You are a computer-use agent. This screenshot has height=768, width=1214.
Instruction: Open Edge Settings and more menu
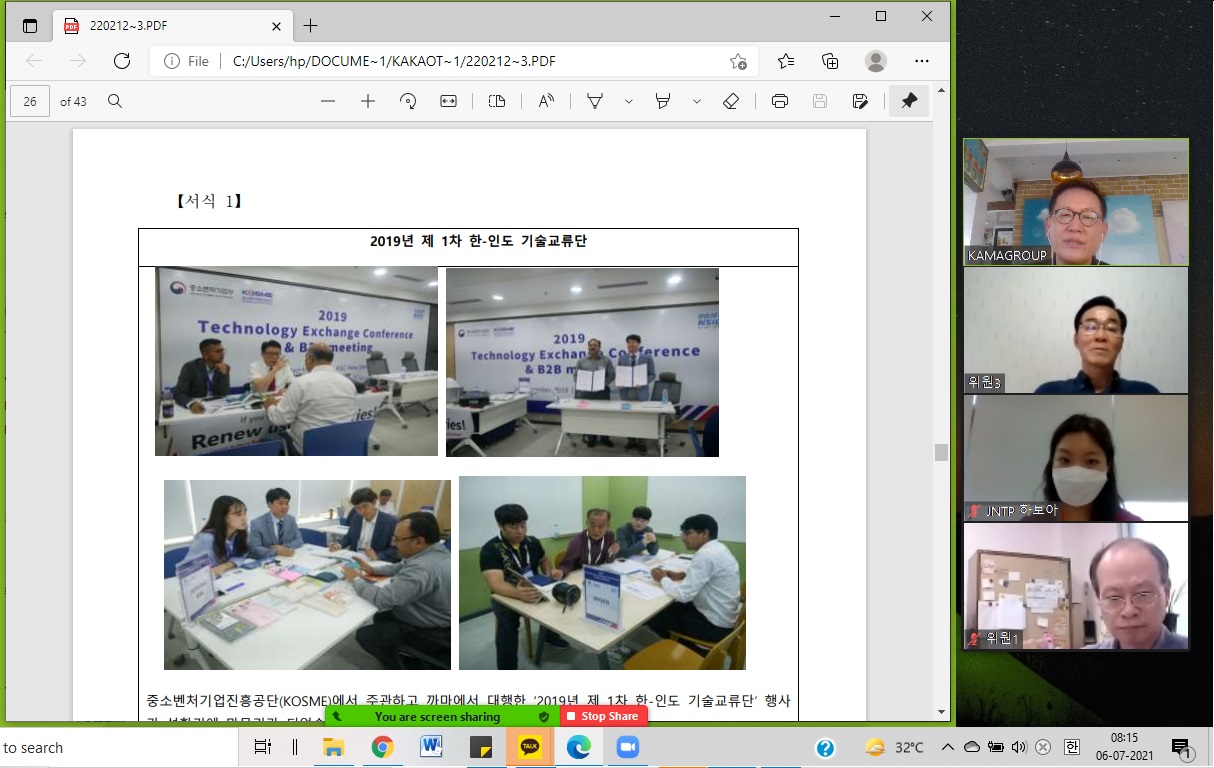pyautogui.click(x=922, y=61)
